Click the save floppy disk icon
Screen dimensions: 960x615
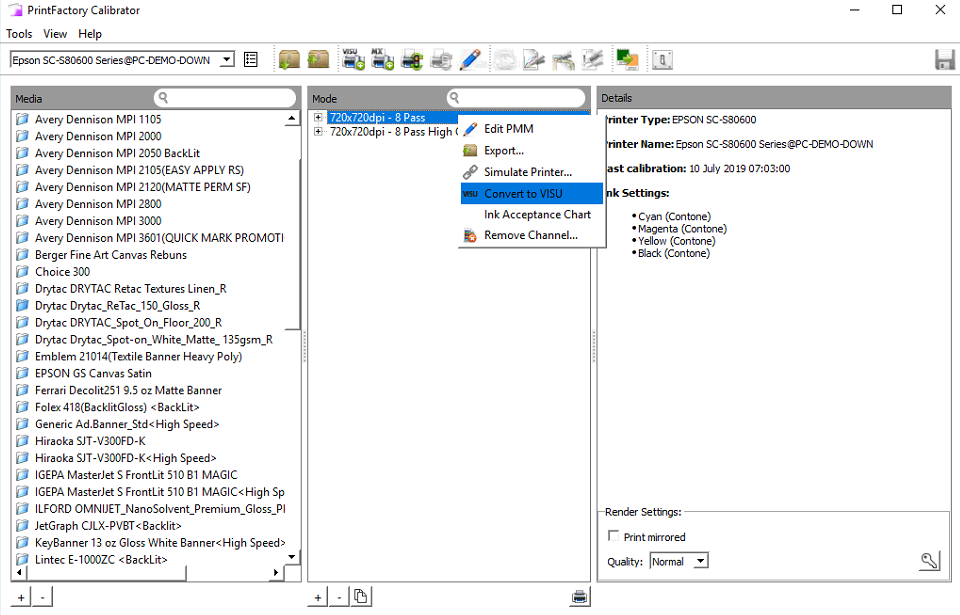pos(945,59)
